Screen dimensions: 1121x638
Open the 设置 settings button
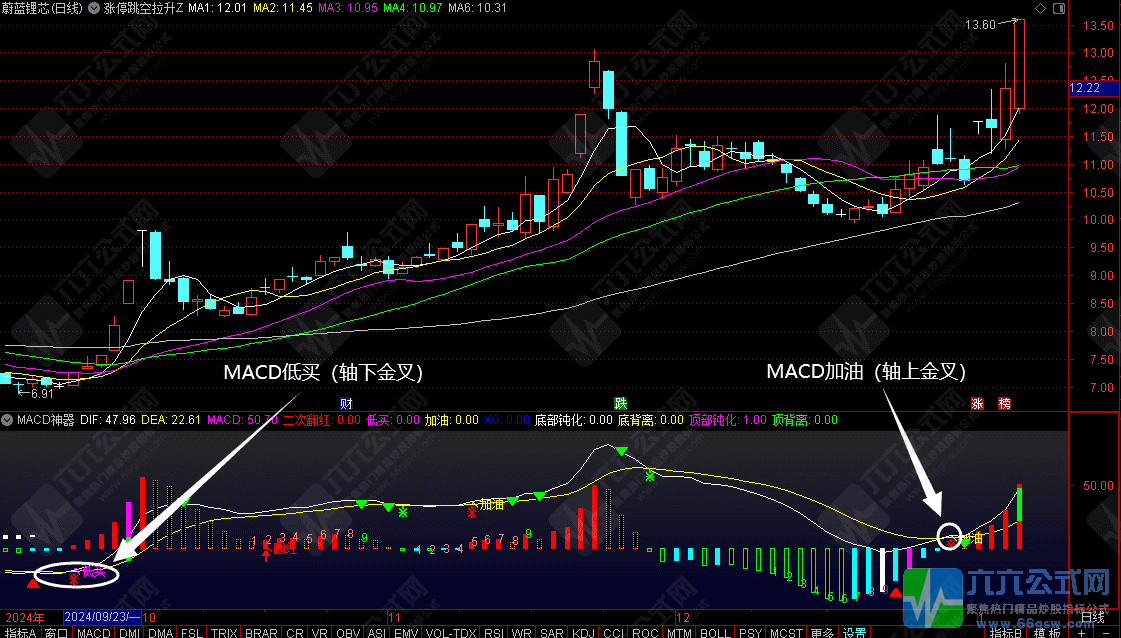point(853,632)
